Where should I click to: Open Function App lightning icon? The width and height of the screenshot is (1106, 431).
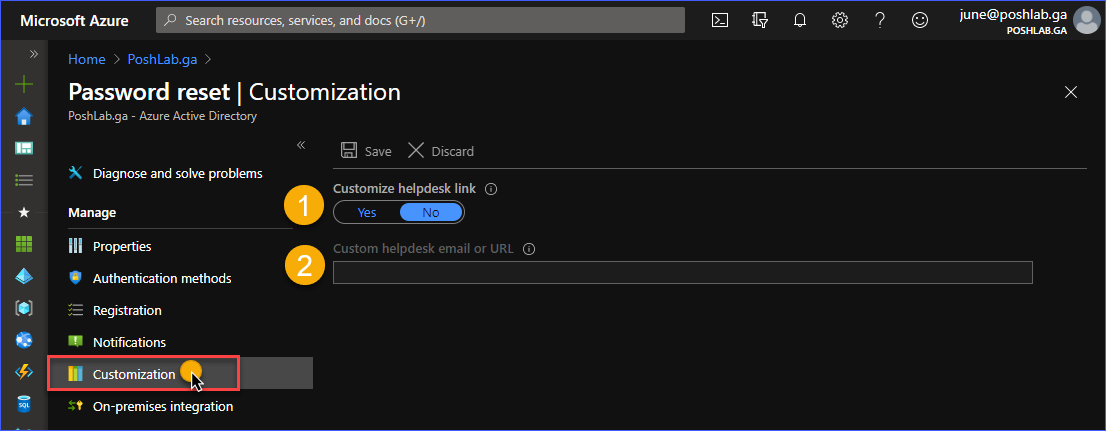pos(24,372)
